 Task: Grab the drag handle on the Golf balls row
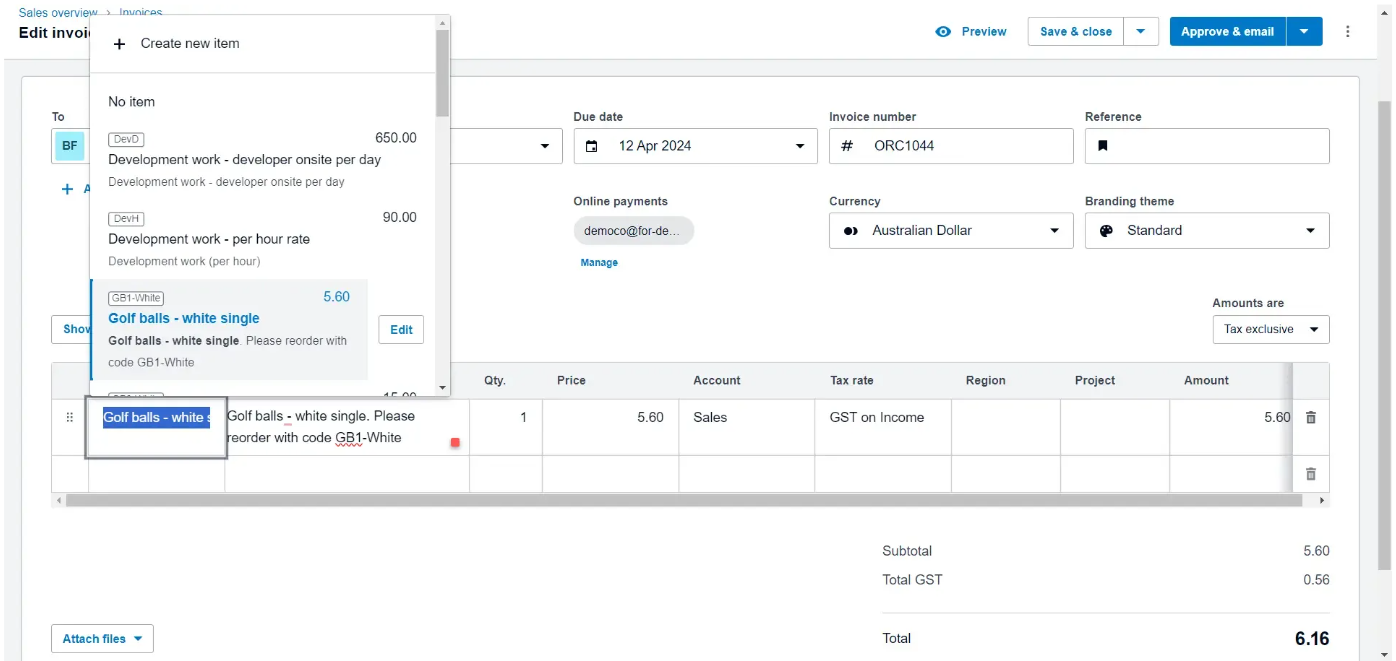click(x=69, y=417)
